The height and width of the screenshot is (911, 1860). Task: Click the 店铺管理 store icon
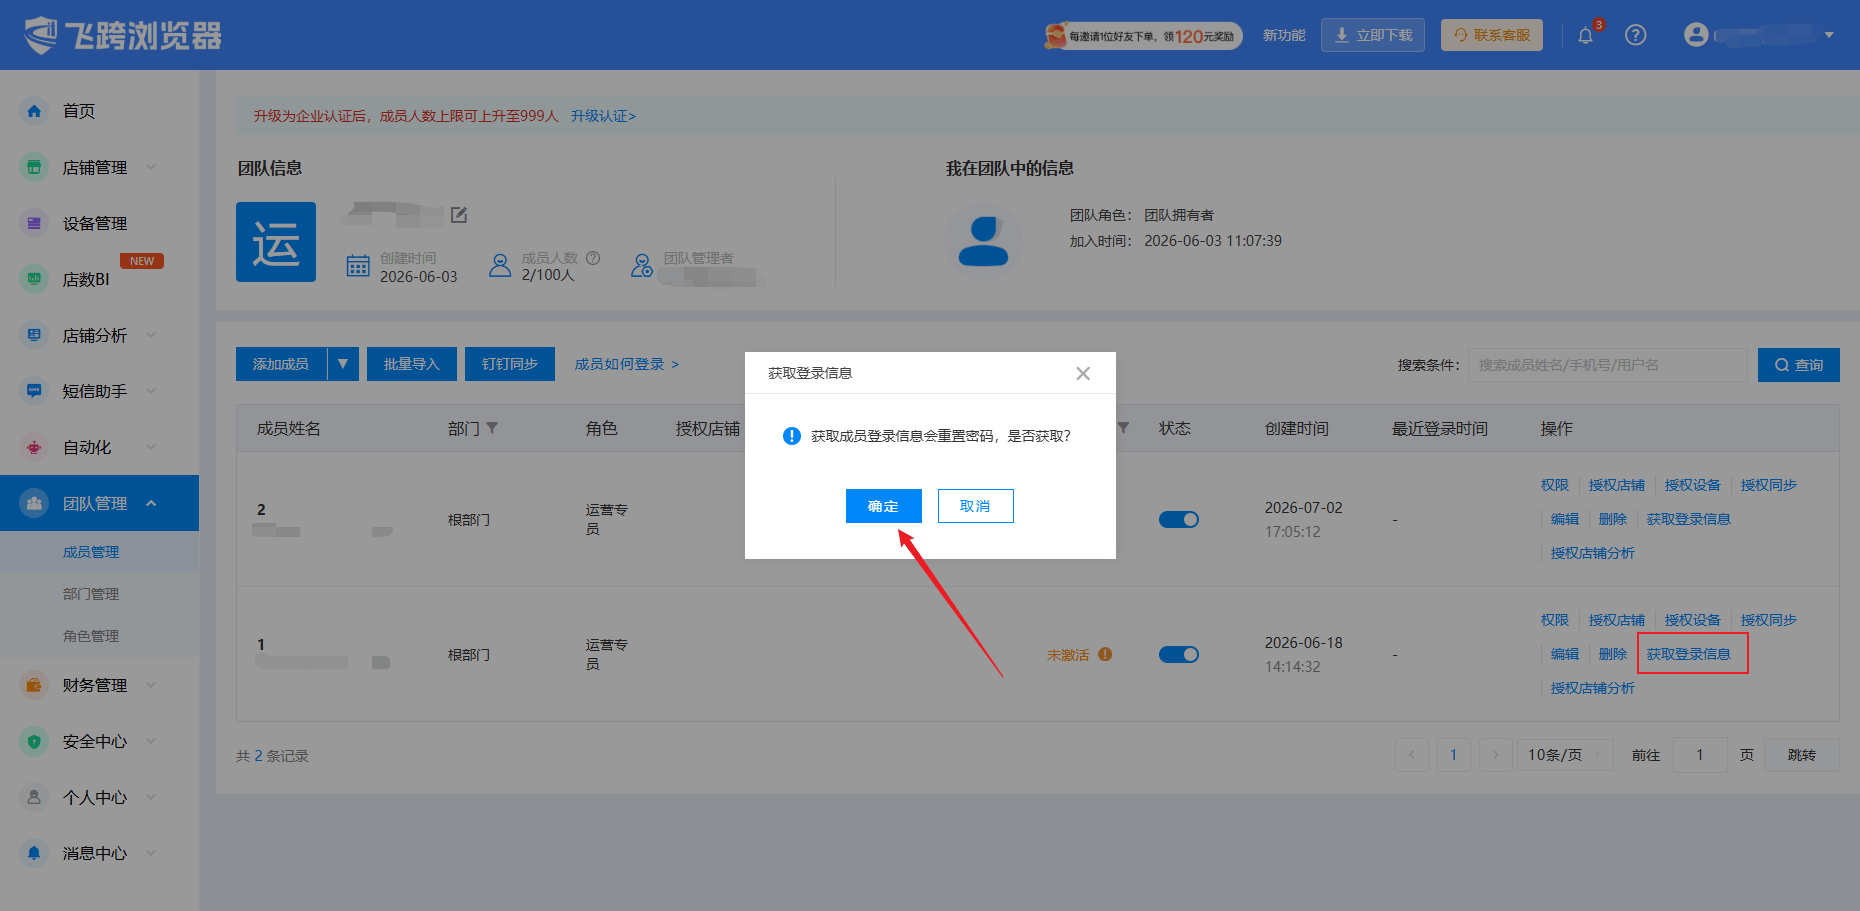tap(34, 167)
